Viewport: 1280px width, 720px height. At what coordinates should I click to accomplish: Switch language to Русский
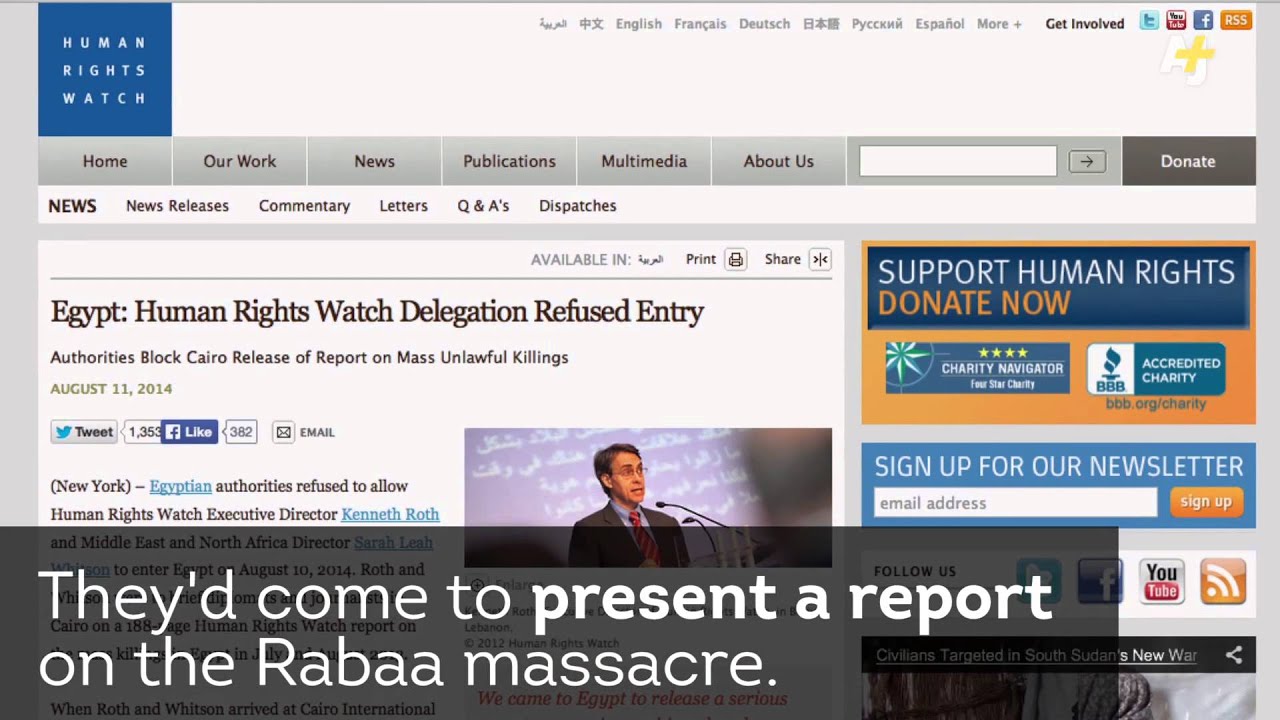pyautogui.click(x=877, y=24)
